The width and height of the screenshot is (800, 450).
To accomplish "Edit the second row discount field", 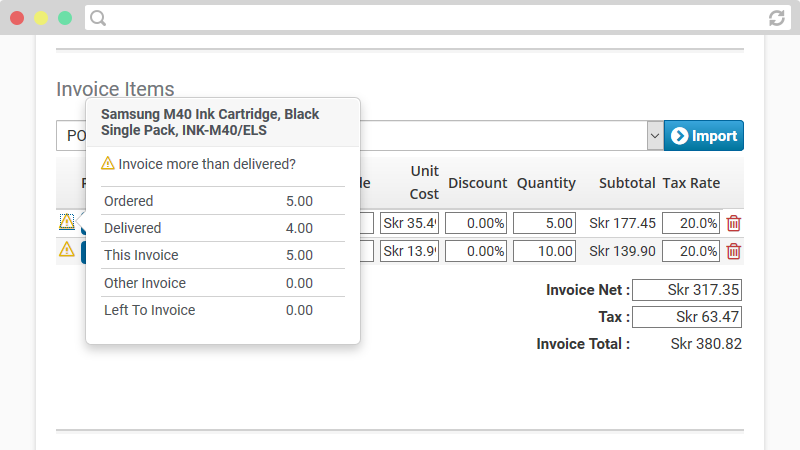I will (x=476, y=251).
